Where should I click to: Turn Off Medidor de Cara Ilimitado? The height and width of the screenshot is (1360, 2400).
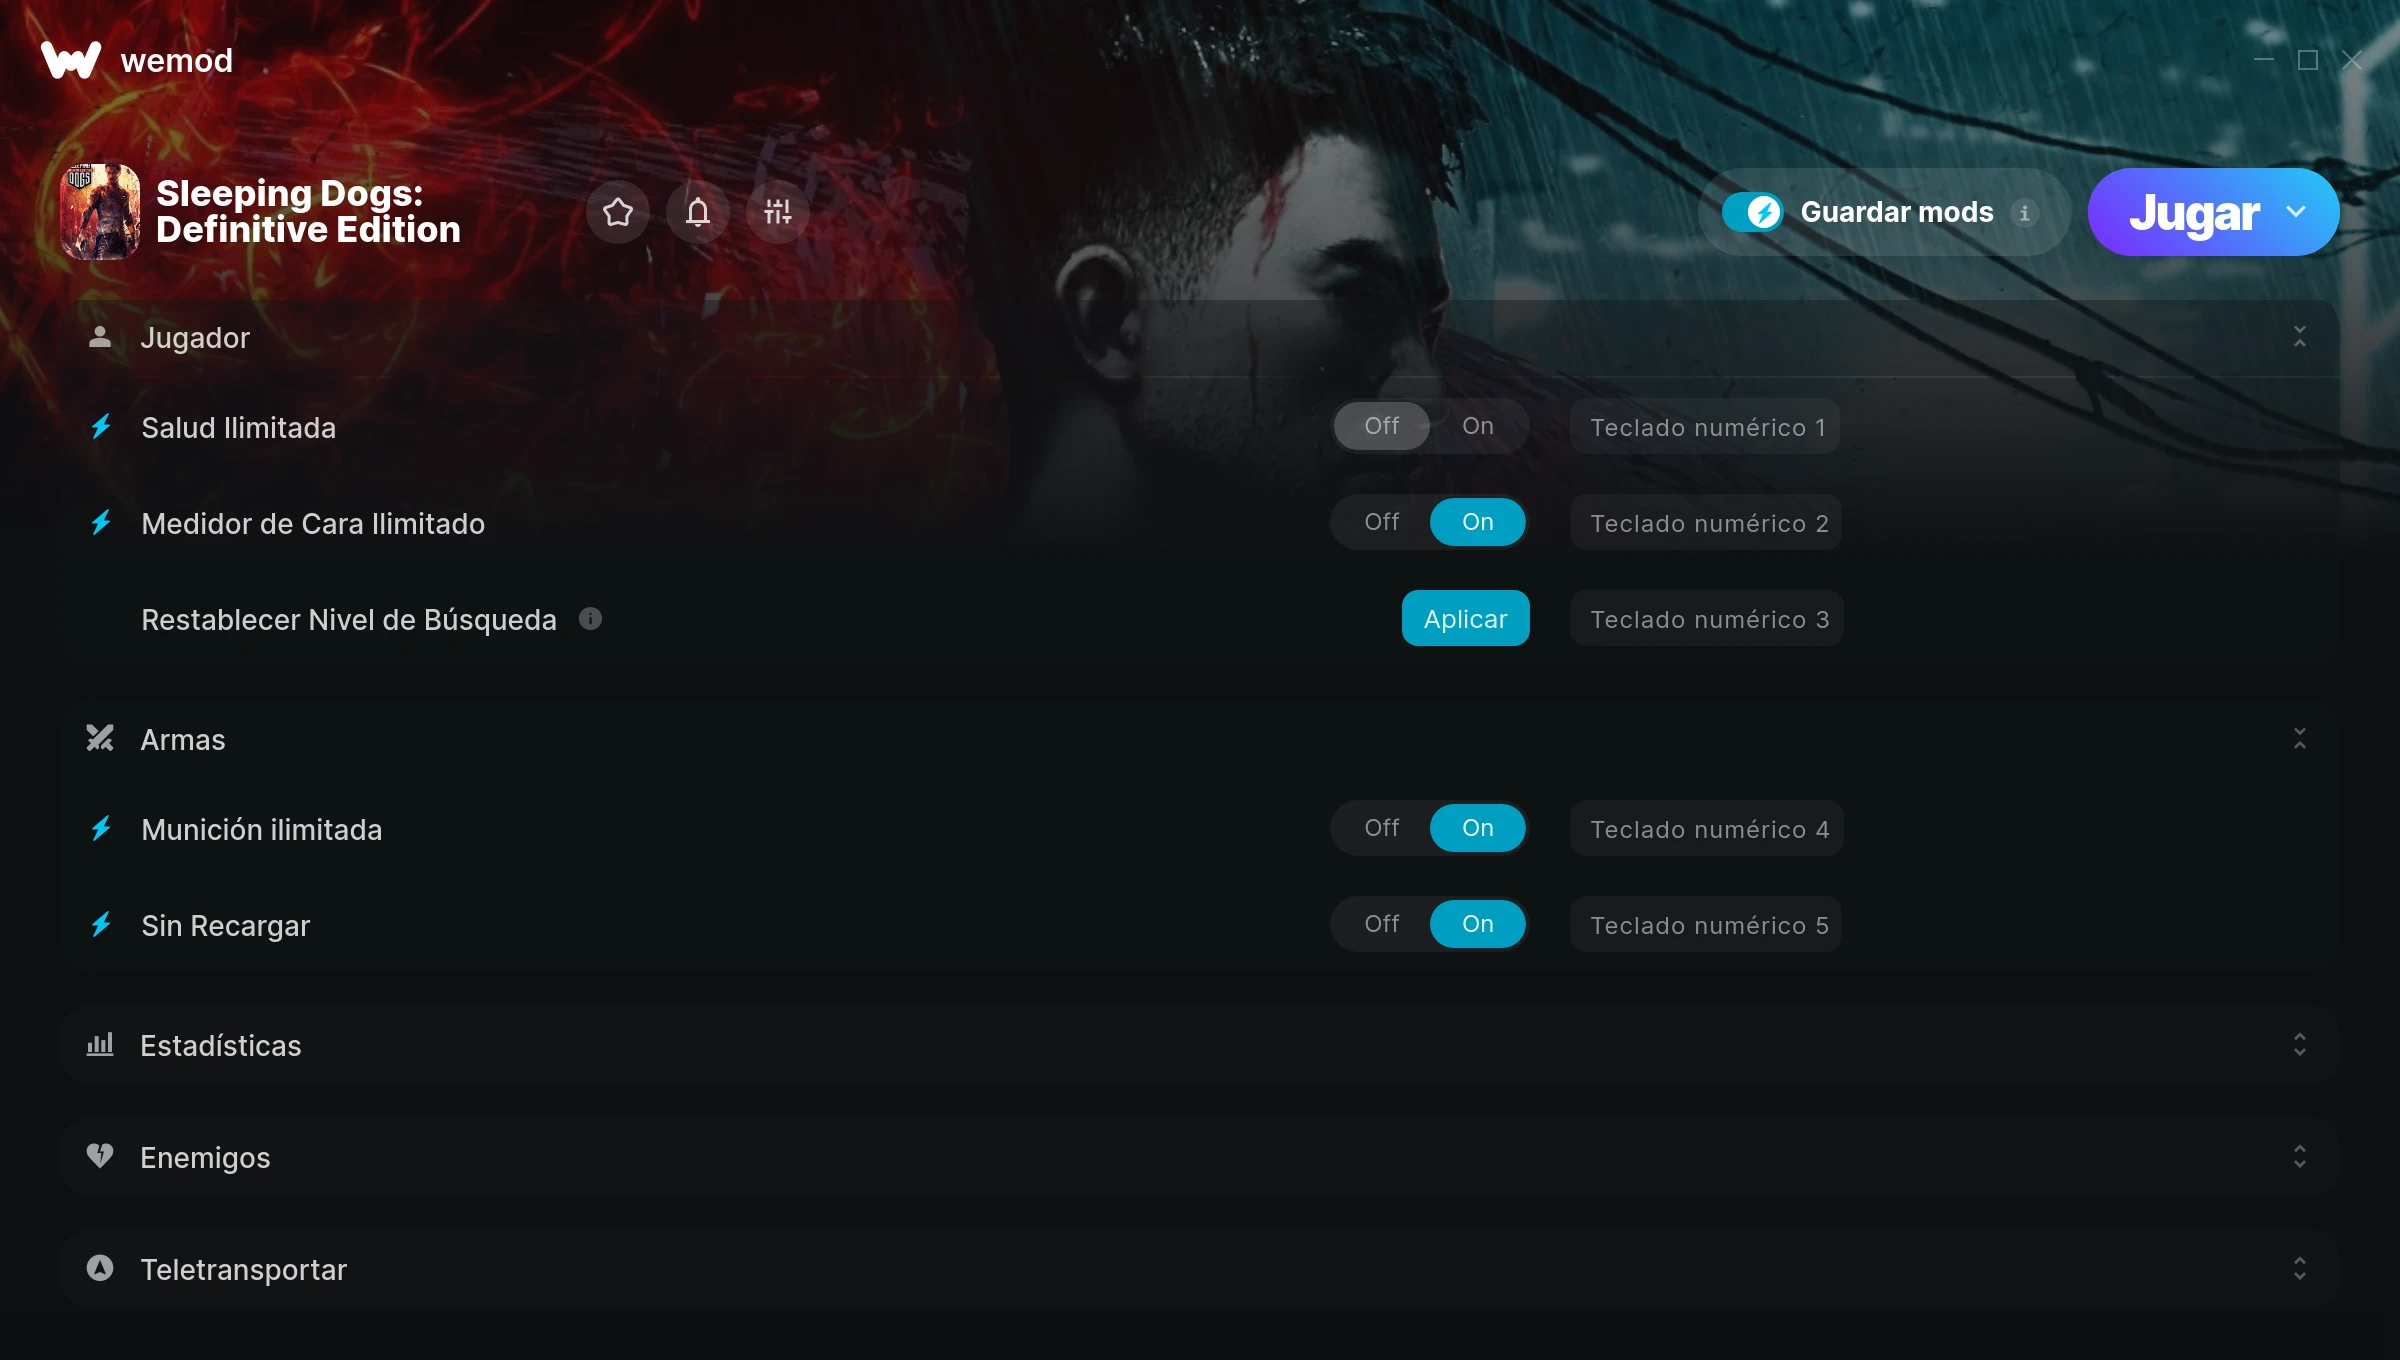pos(1382,522)
